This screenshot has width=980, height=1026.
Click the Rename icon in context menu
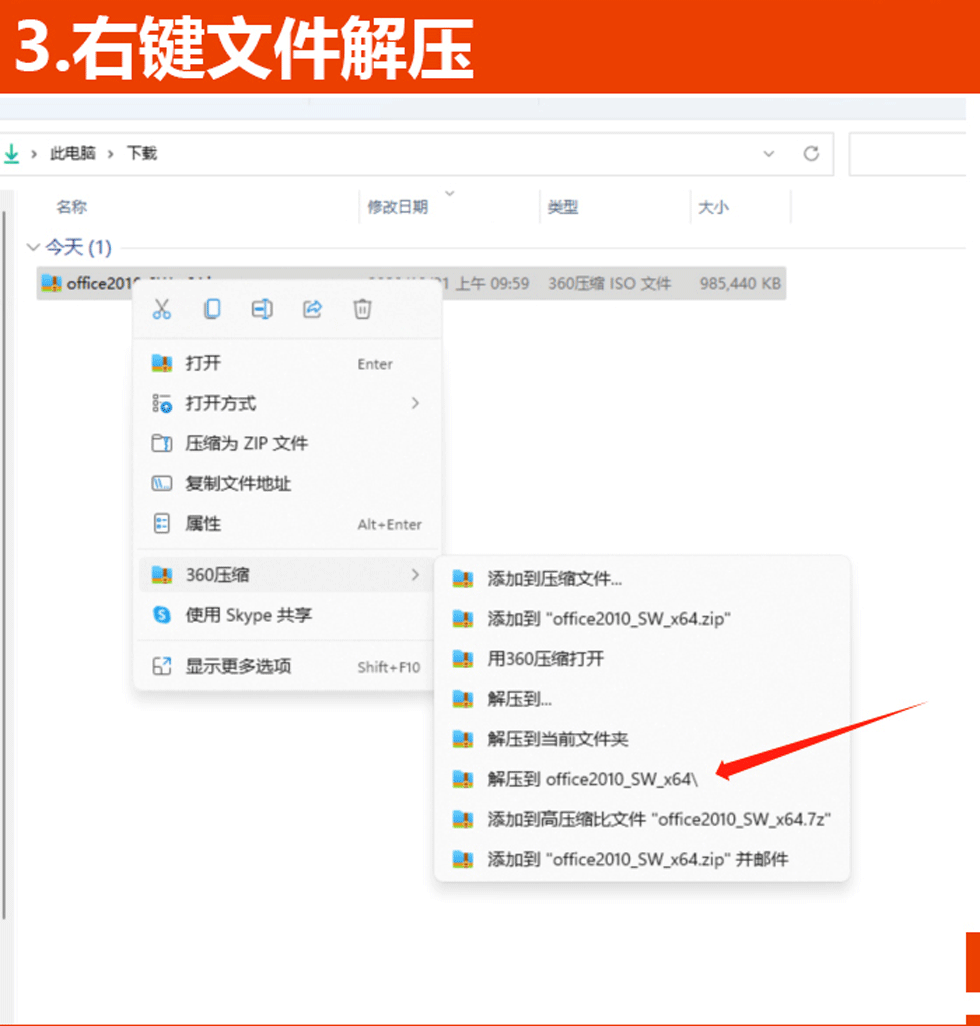262,309
